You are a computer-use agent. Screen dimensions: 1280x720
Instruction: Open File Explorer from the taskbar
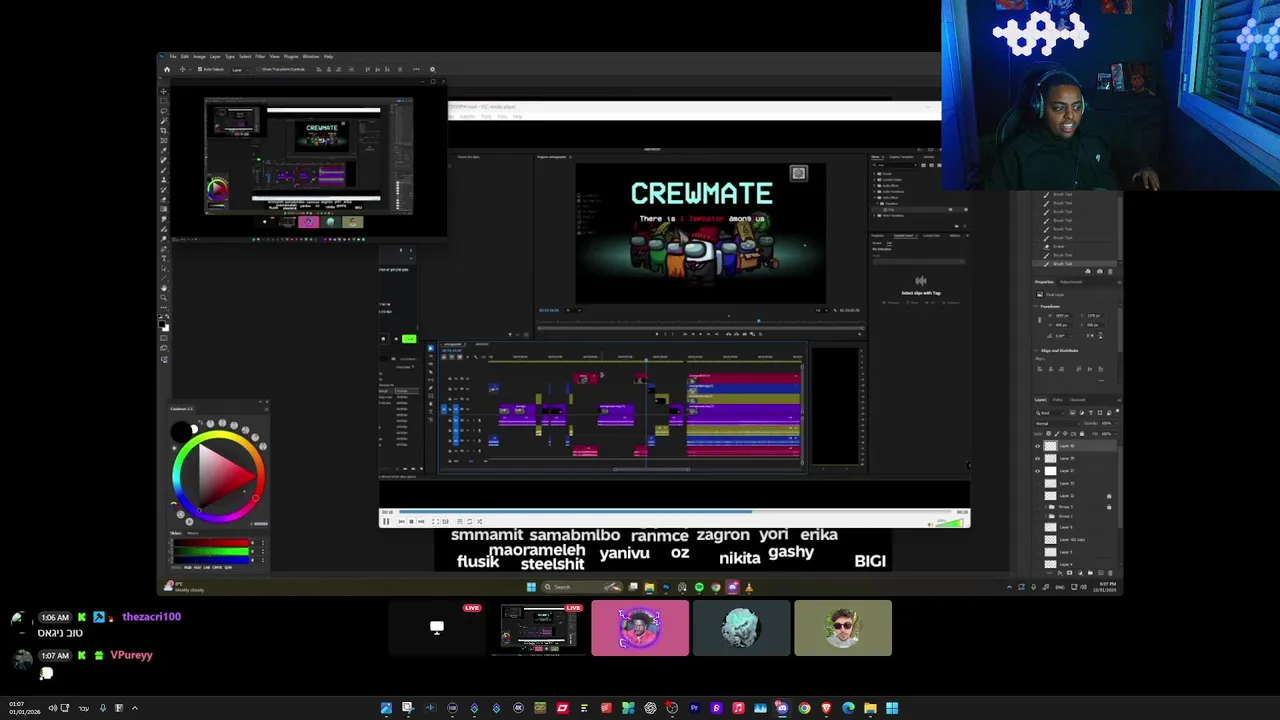pos(870,708)
